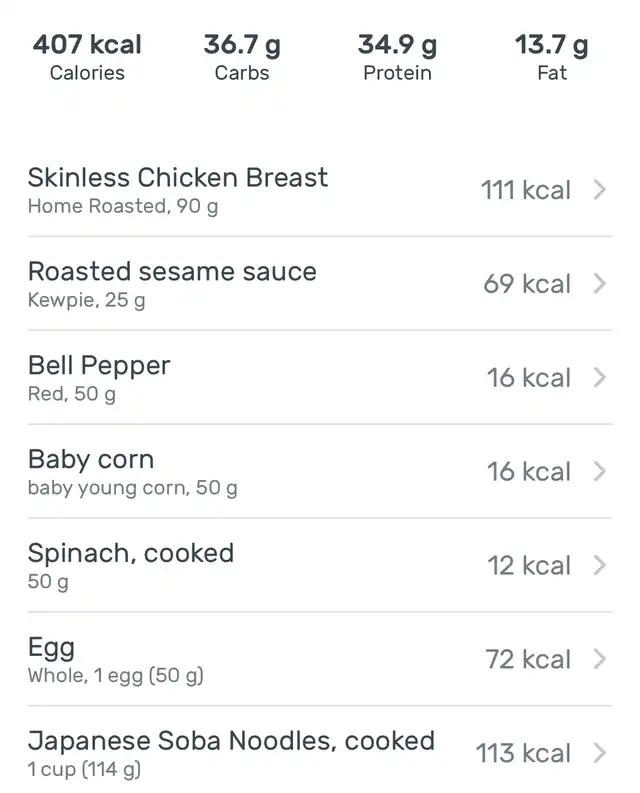Open Japanese Soba Noodles, cooked entry
The image size is (640, 793).
pos(231,741)
